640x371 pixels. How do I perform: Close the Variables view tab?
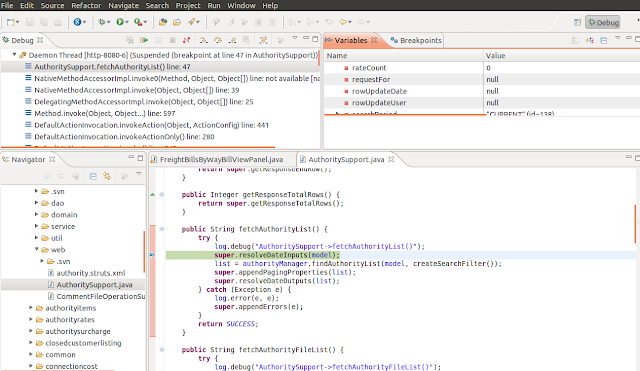pos(374,40)
